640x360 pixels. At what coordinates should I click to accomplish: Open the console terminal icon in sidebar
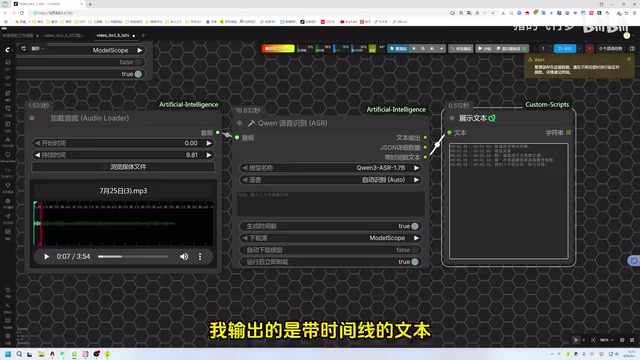click(8, 305)
